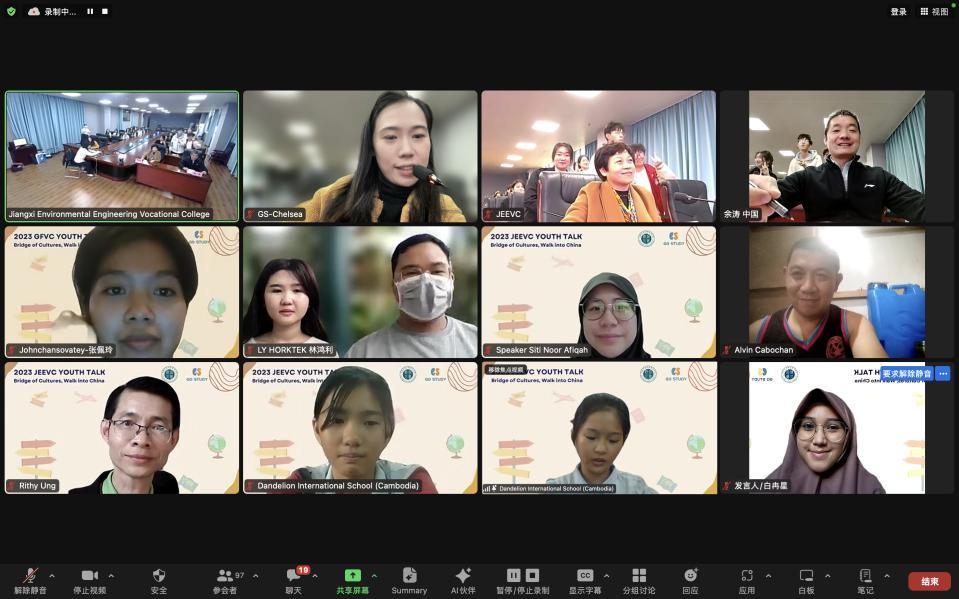This screenshot has height=599, width=959.
Task: Click the Sign In (登录) item
Action: coord(898,12)
